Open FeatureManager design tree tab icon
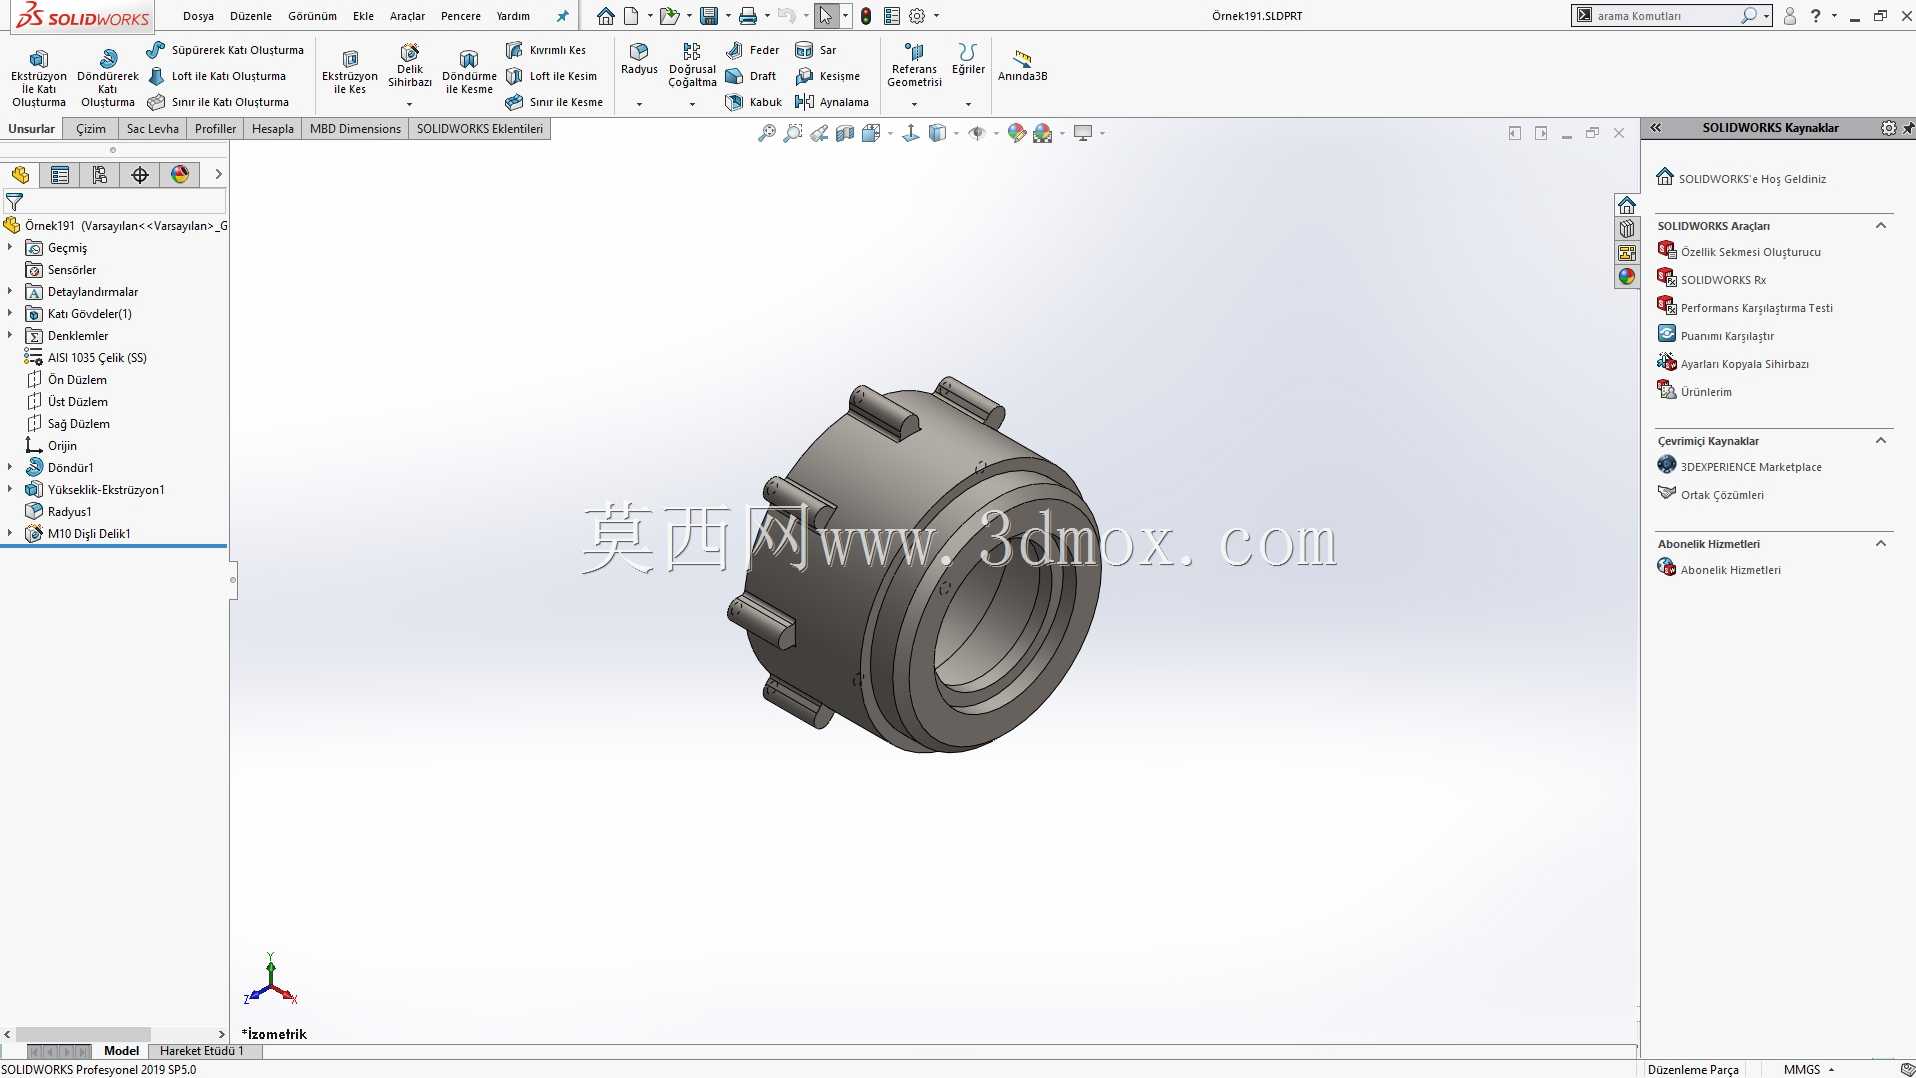 coord(20,175)
